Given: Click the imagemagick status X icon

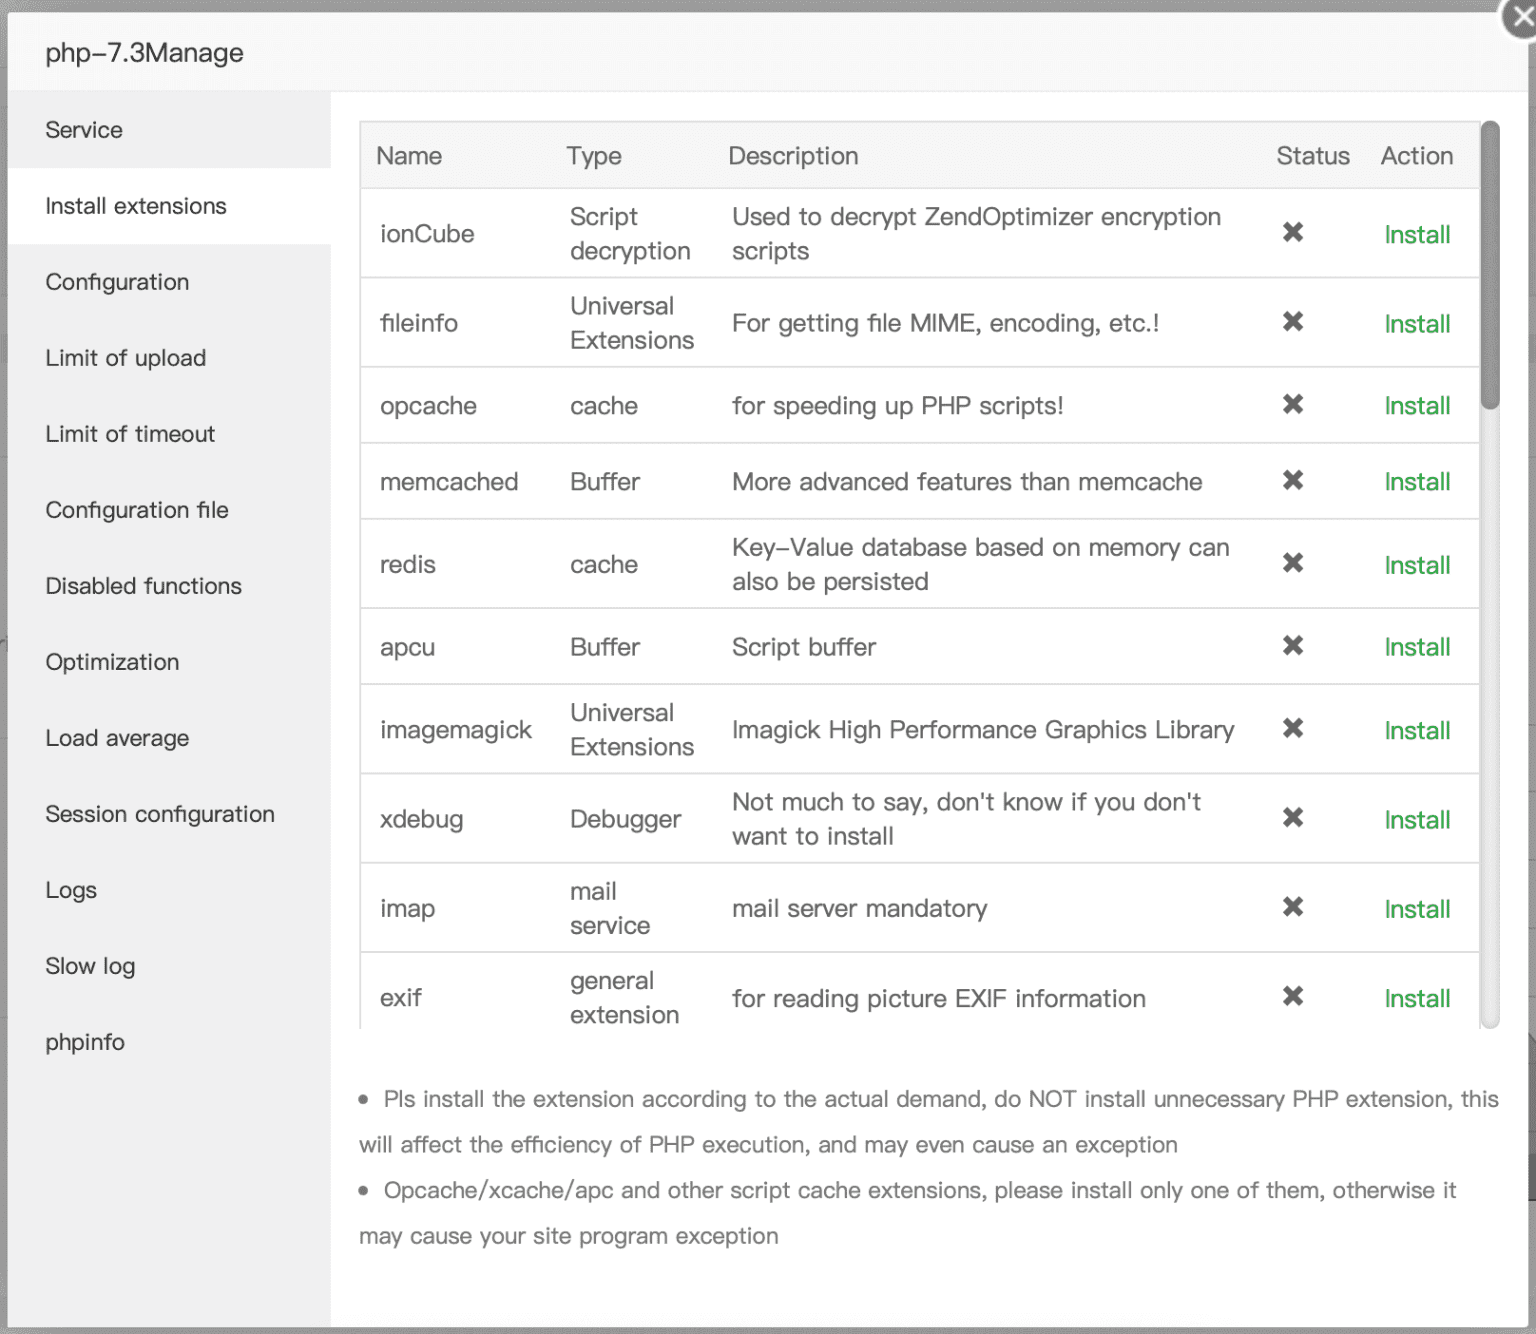Looking at the screenshot, I should (1292, 729).
